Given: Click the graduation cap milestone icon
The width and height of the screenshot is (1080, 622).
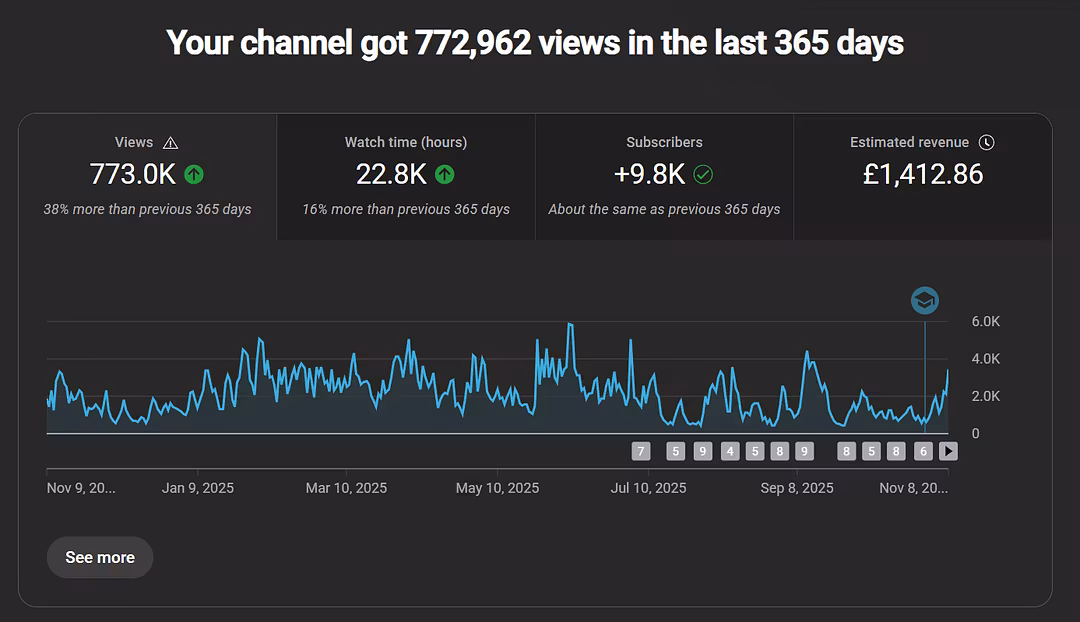Looking at the screenshot, I should coord(924,300).
